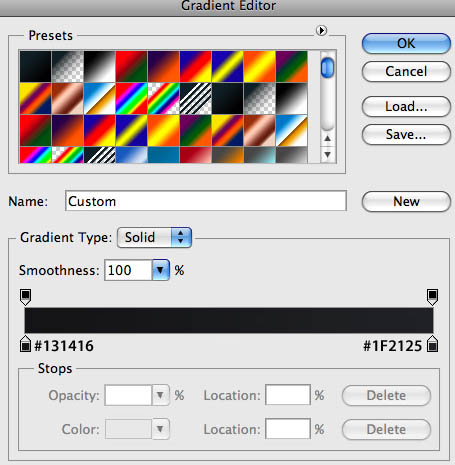
Task: Click the presets scrollbar thumb
Action: [327, 68]
